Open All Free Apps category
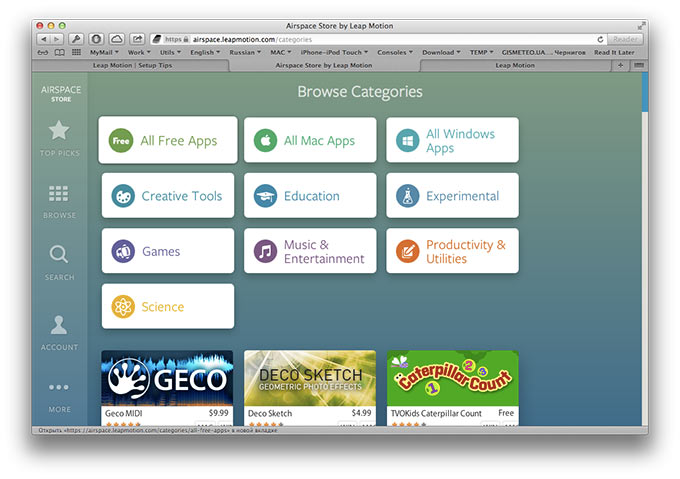The width and height of the screenshot is (680, 479). point(168,140)
